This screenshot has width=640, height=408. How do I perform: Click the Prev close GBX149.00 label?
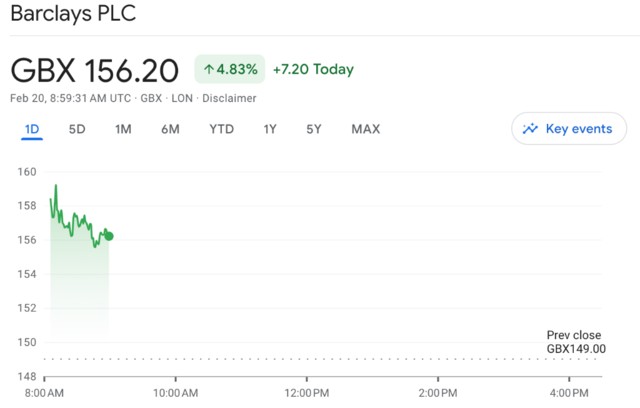(x=576, y=342)
